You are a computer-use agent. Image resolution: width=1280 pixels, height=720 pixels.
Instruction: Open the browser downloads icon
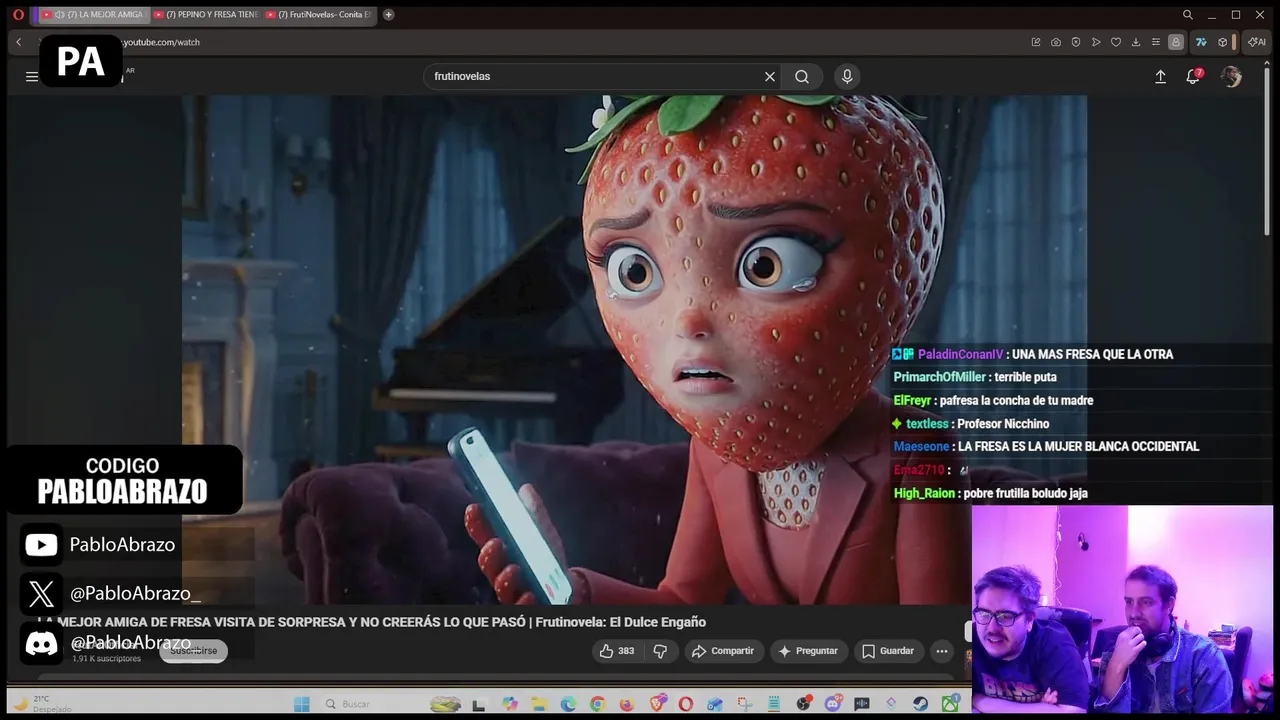[x=1136, y=42]
